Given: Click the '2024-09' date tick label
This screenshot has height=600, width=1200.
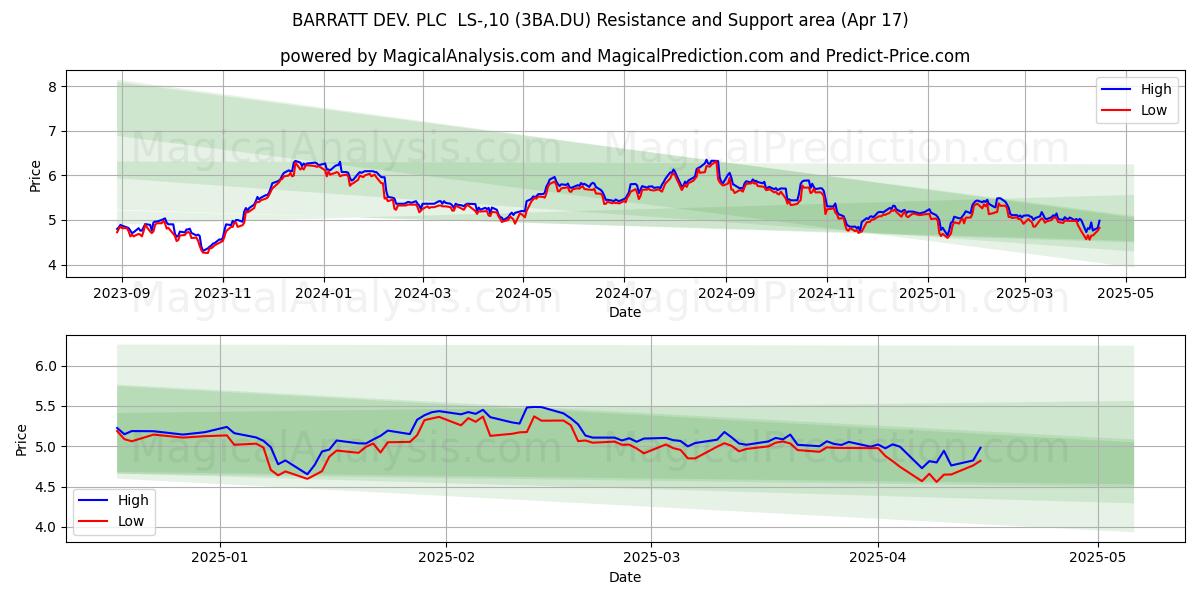Looking at the screenshot, I should 726,294.
